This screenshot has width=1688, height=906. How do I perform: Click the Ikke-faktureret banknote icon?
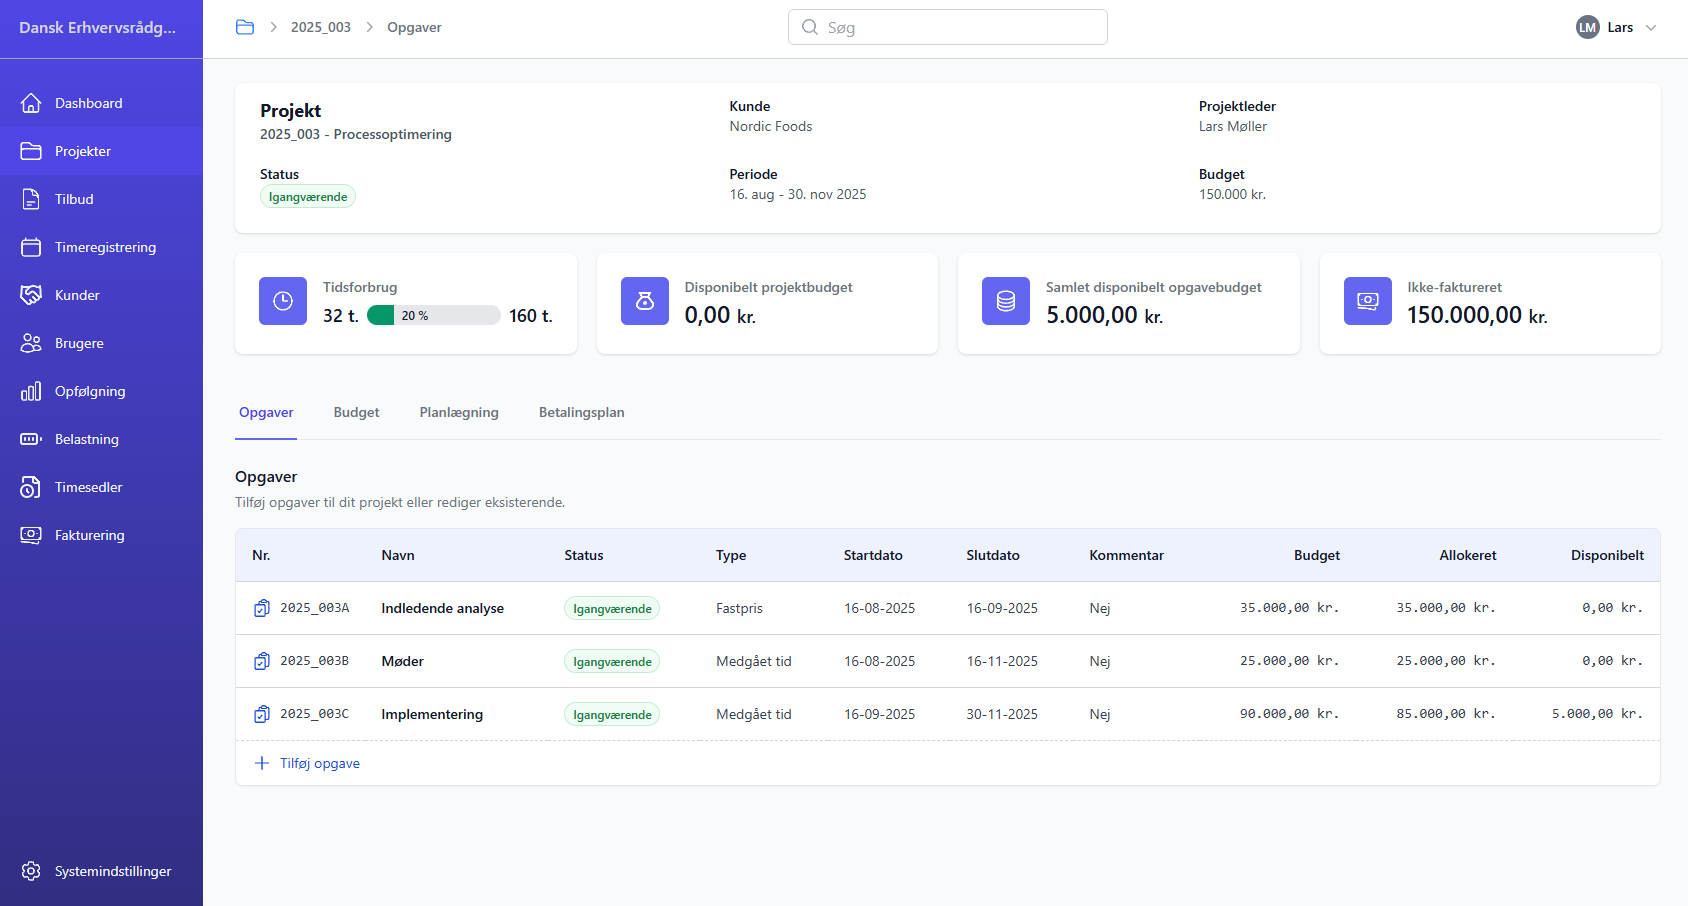pyautogui.click(x=1368, y=301)
